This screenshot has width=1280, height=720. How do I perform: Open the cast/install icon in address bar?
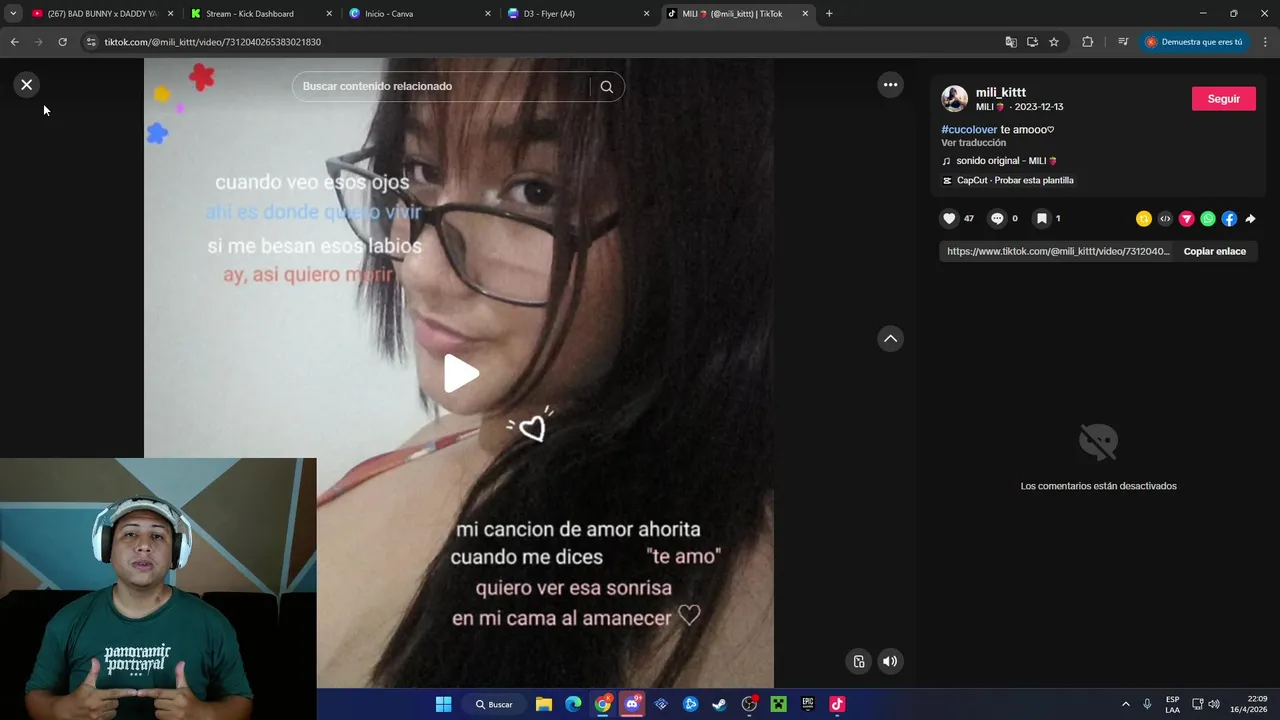click(x=1032, y=42)
